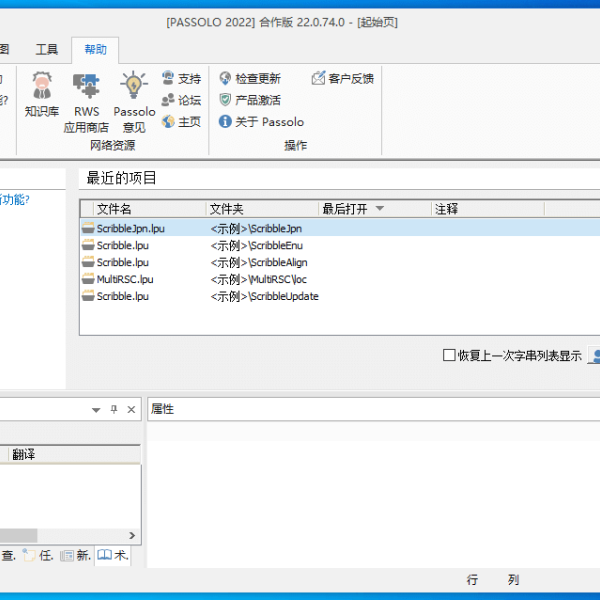Viewport: 600px width, 600px height.
Task: Click the 列 status bar entry
Action: click(x=513, y=580)
